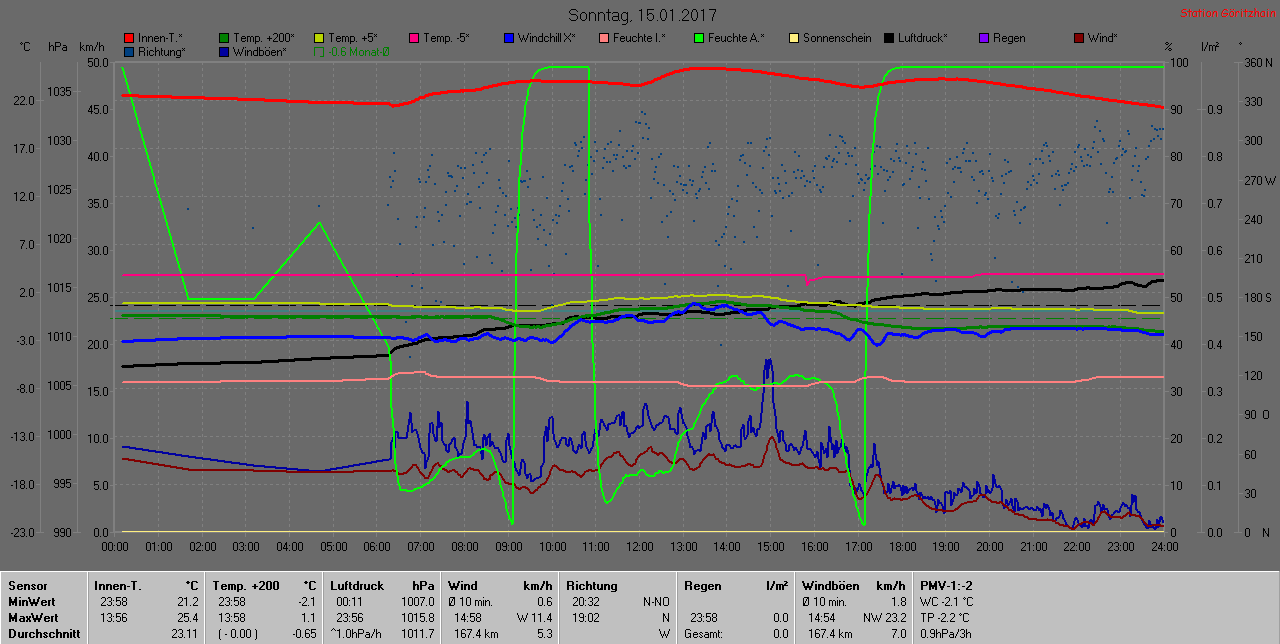
Task: Click the pink Temp. -5 legend swatch
Action: 414,38
